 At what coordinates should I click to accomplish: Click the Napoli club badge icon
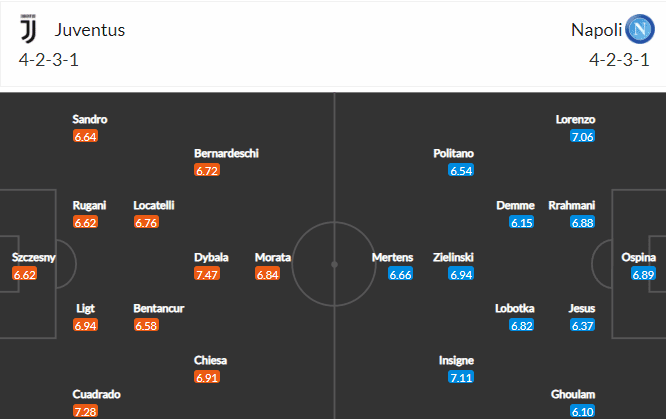[x=640, y=29]
